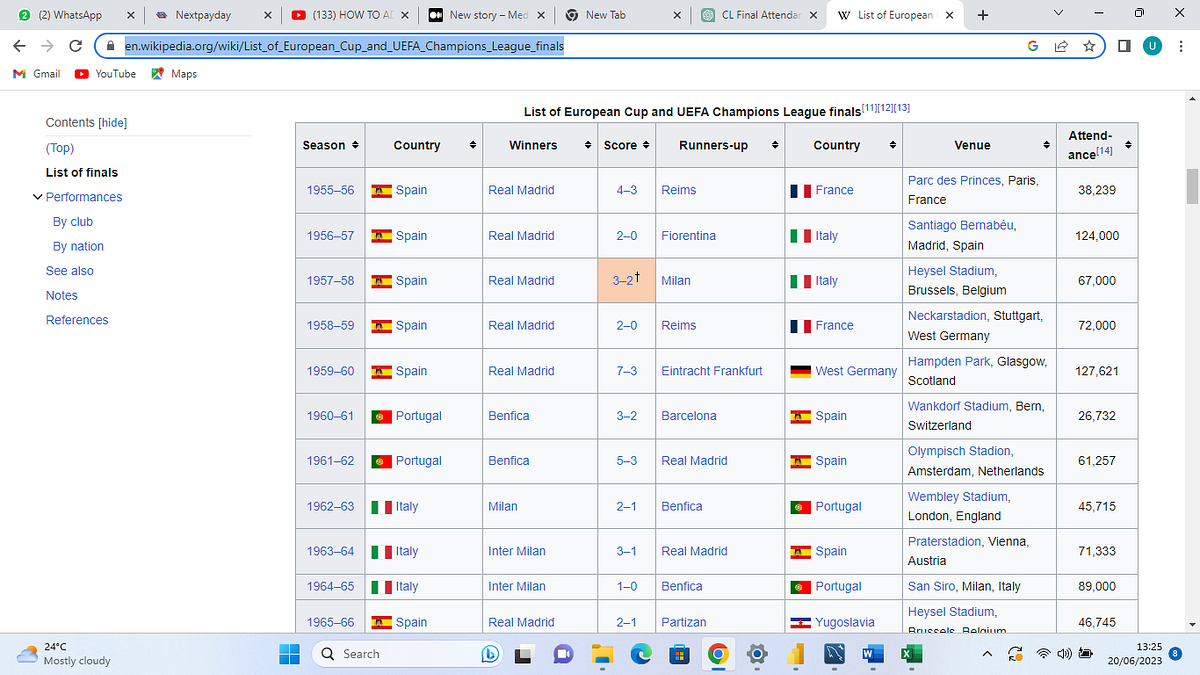Viewport: 1200px width, 675px height.
Task: Open the Maps bookmark
Action: [174, 74]
